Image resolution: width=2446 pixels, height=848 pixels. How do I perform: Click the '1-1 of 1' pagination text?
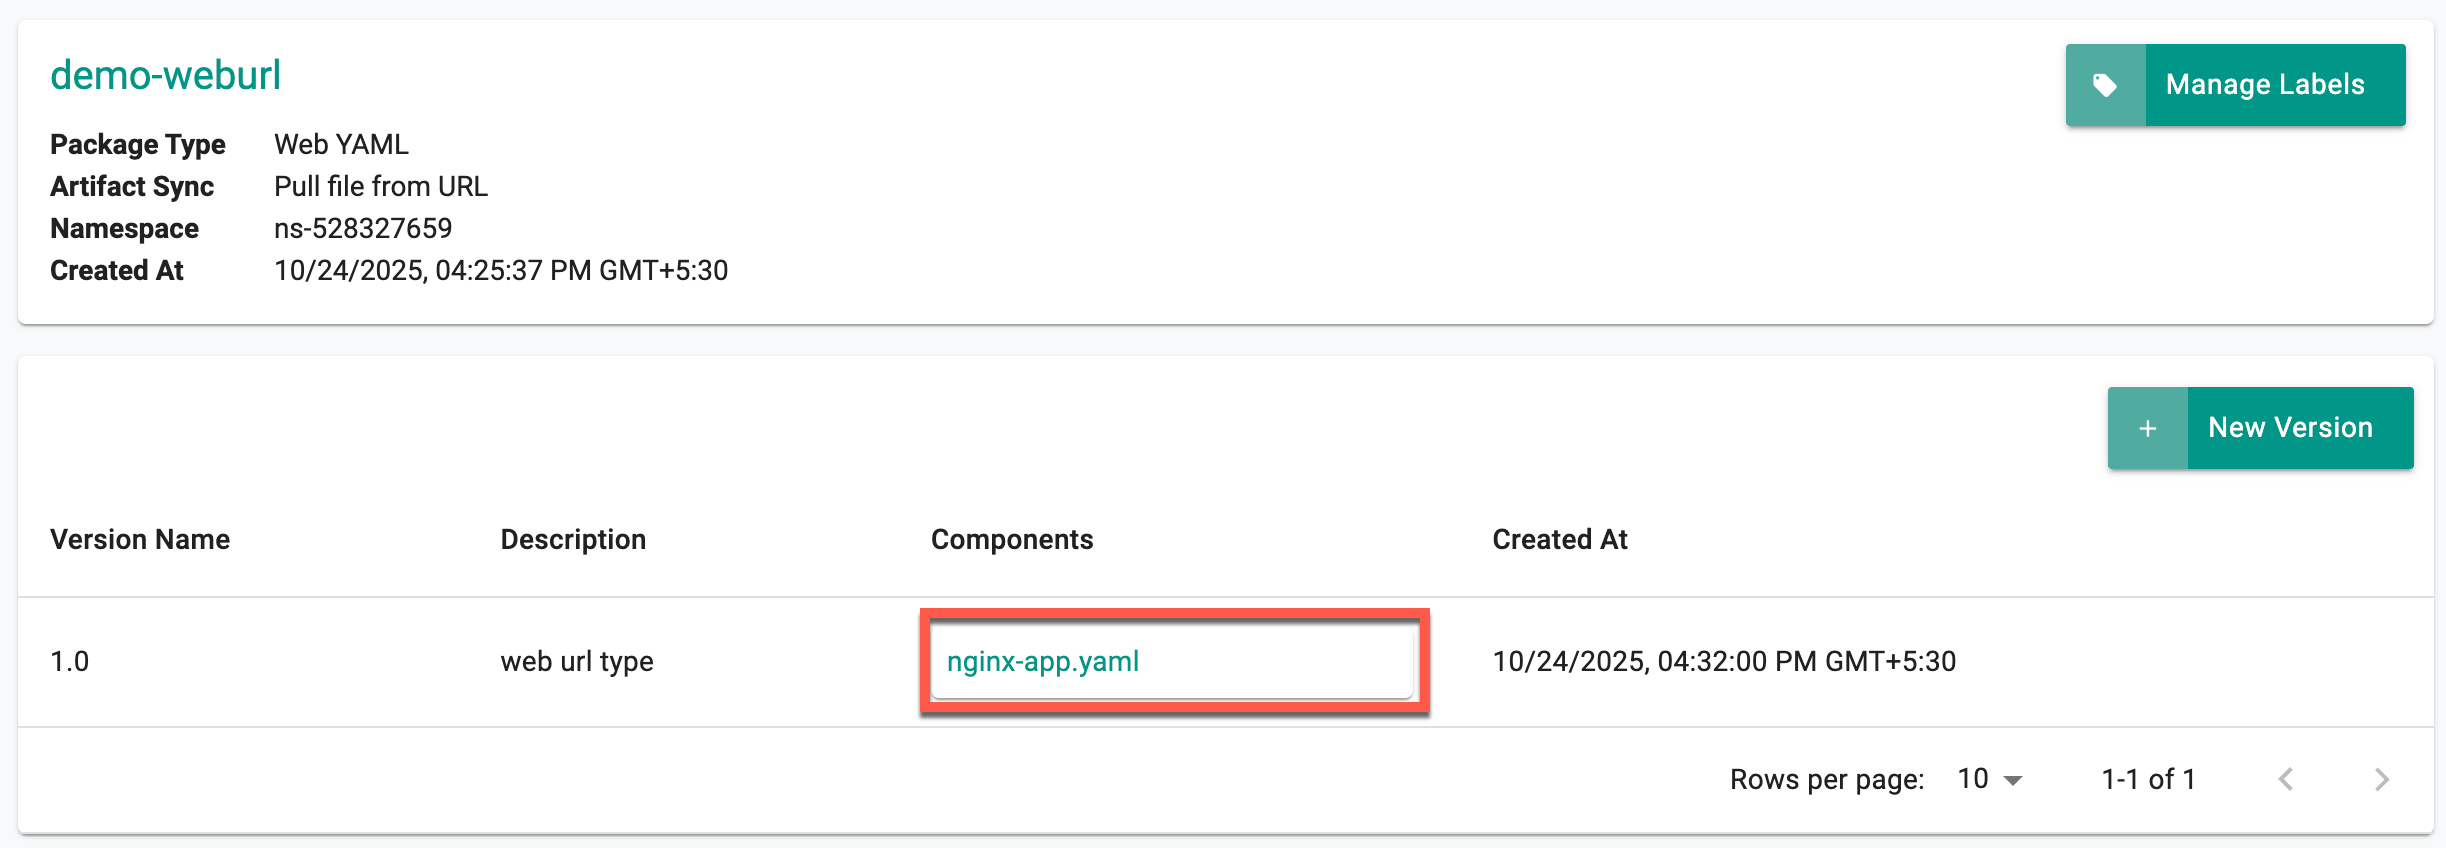click(x=2148, y=779)
